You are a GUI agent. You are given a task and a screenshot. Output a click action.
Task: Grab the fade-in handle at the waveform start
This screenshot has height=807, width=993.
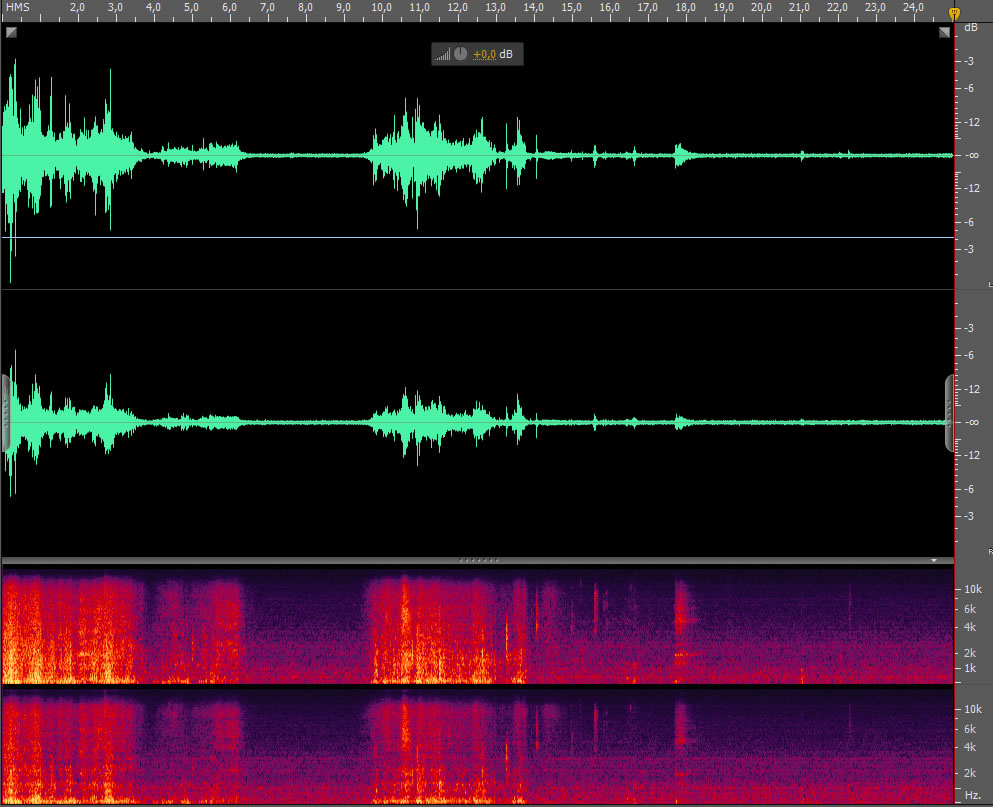(x=11, y=32)
